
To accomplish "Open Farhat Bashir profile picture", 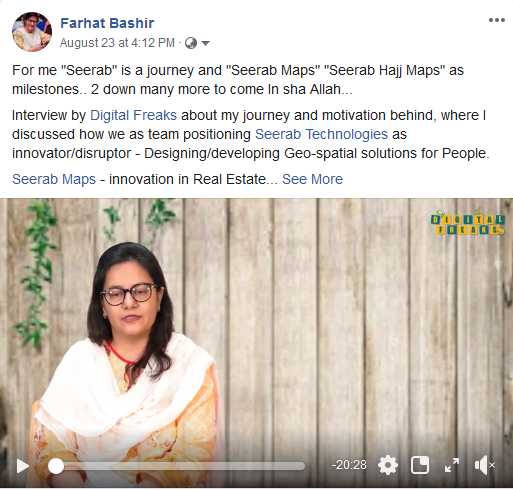I will 32,32.
